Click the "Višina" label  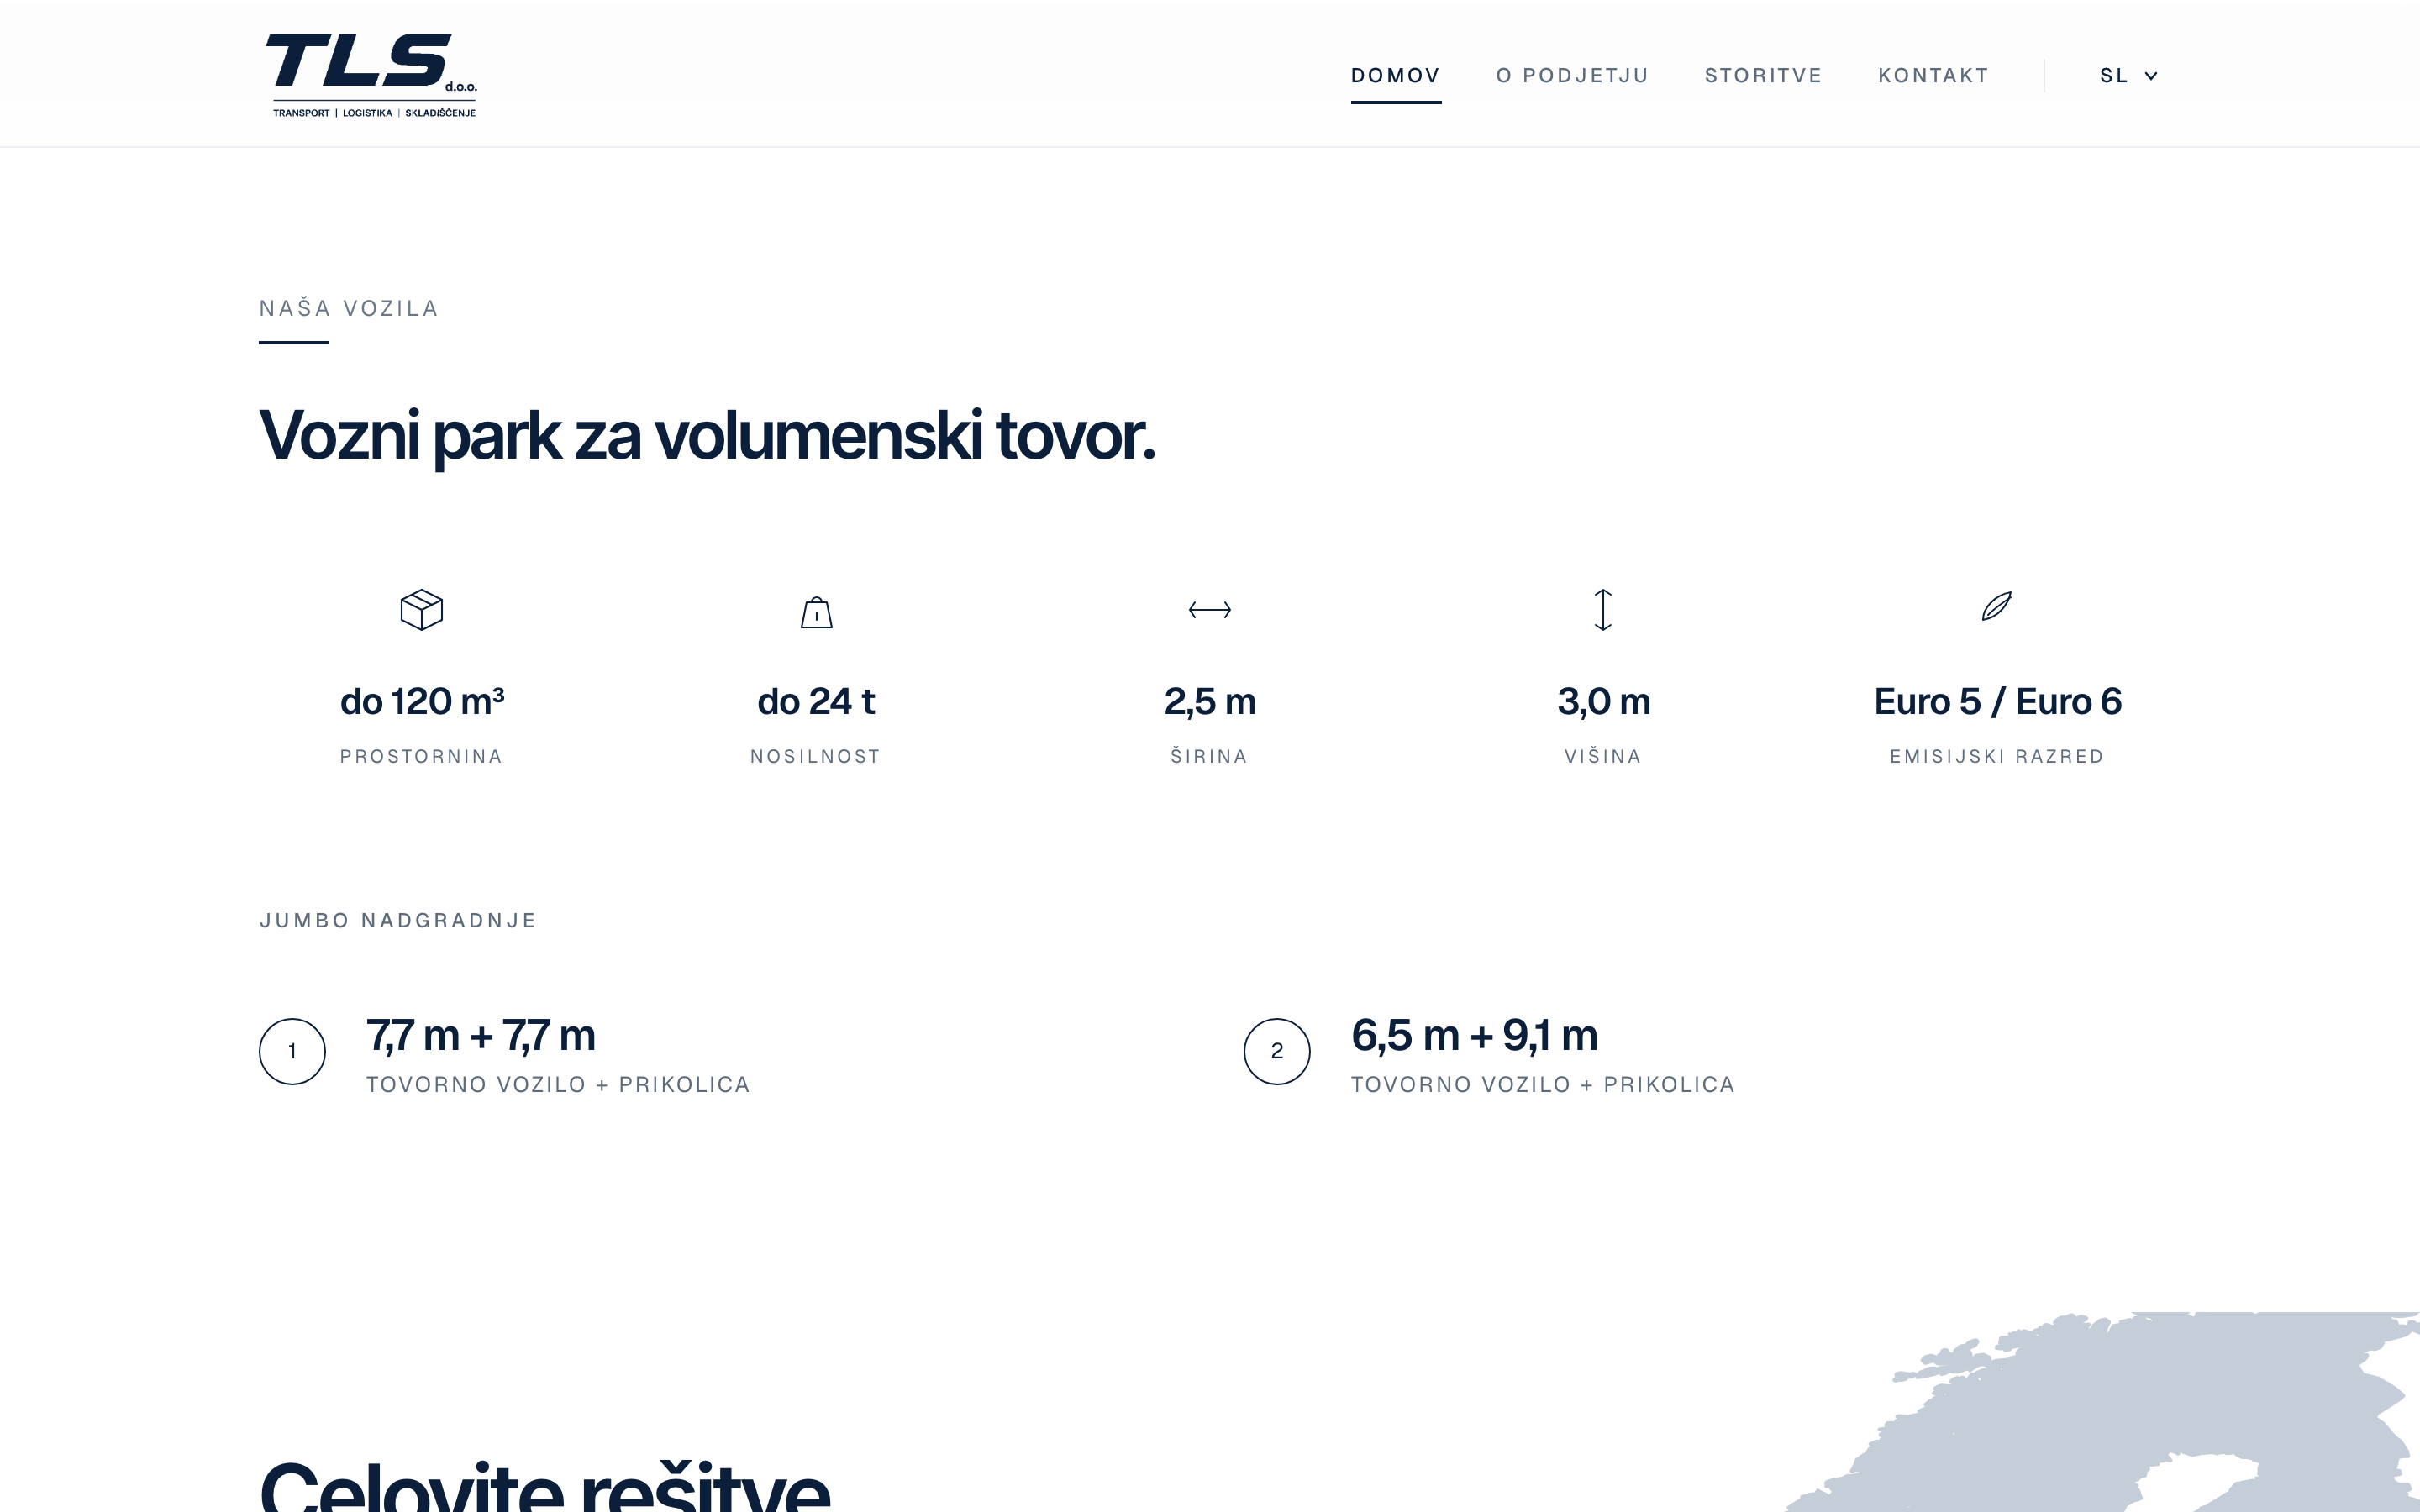(1603, 756)
